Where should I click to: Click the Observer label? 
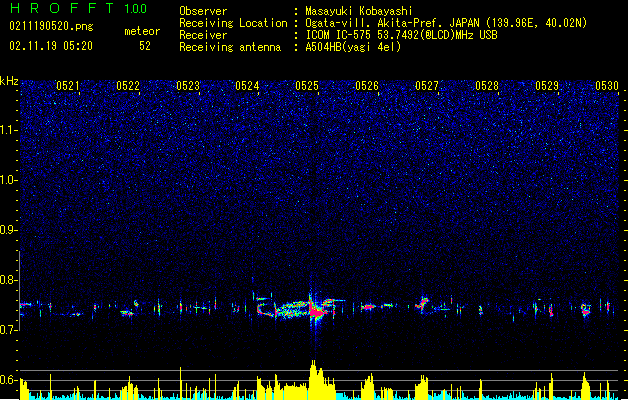pyautogui.click(x=203, y=11)
